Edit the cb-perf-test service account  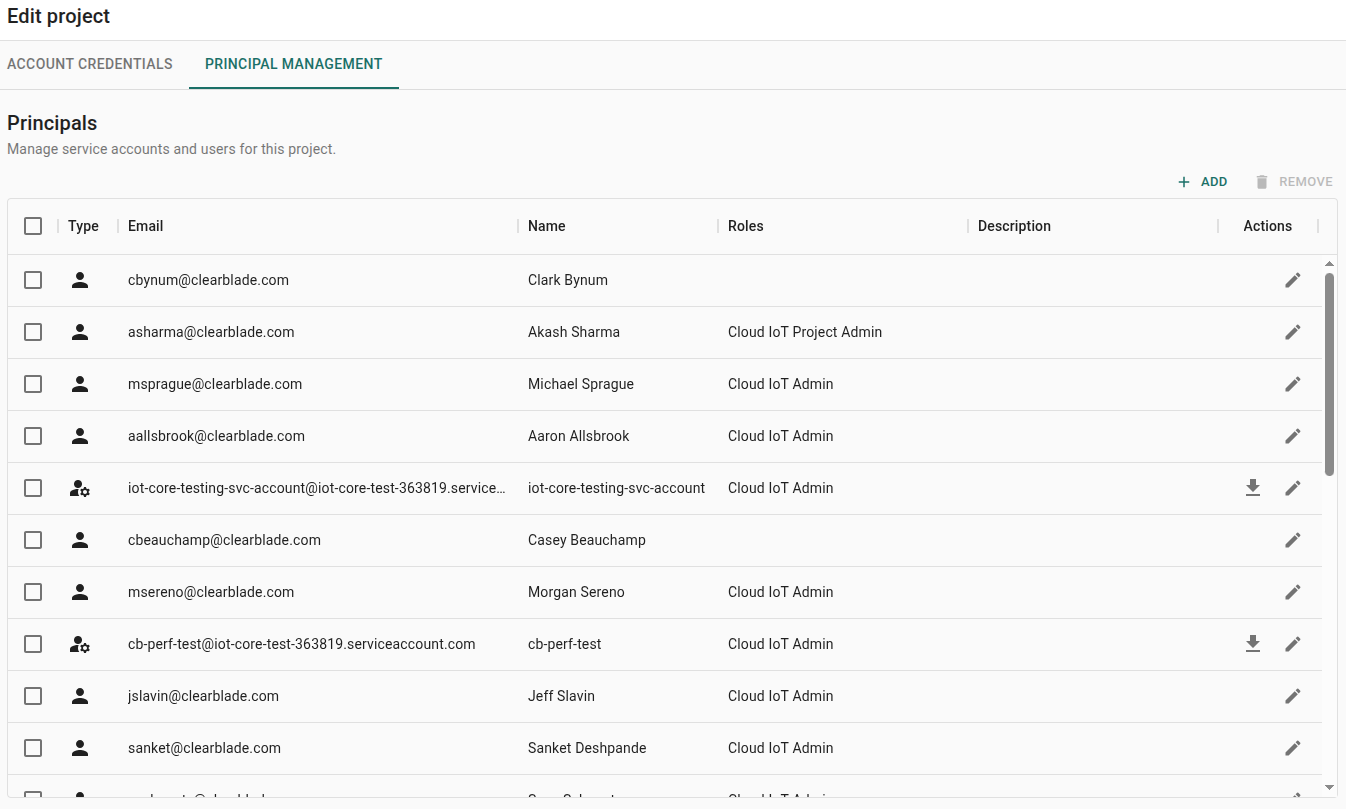click(1292, 644)
